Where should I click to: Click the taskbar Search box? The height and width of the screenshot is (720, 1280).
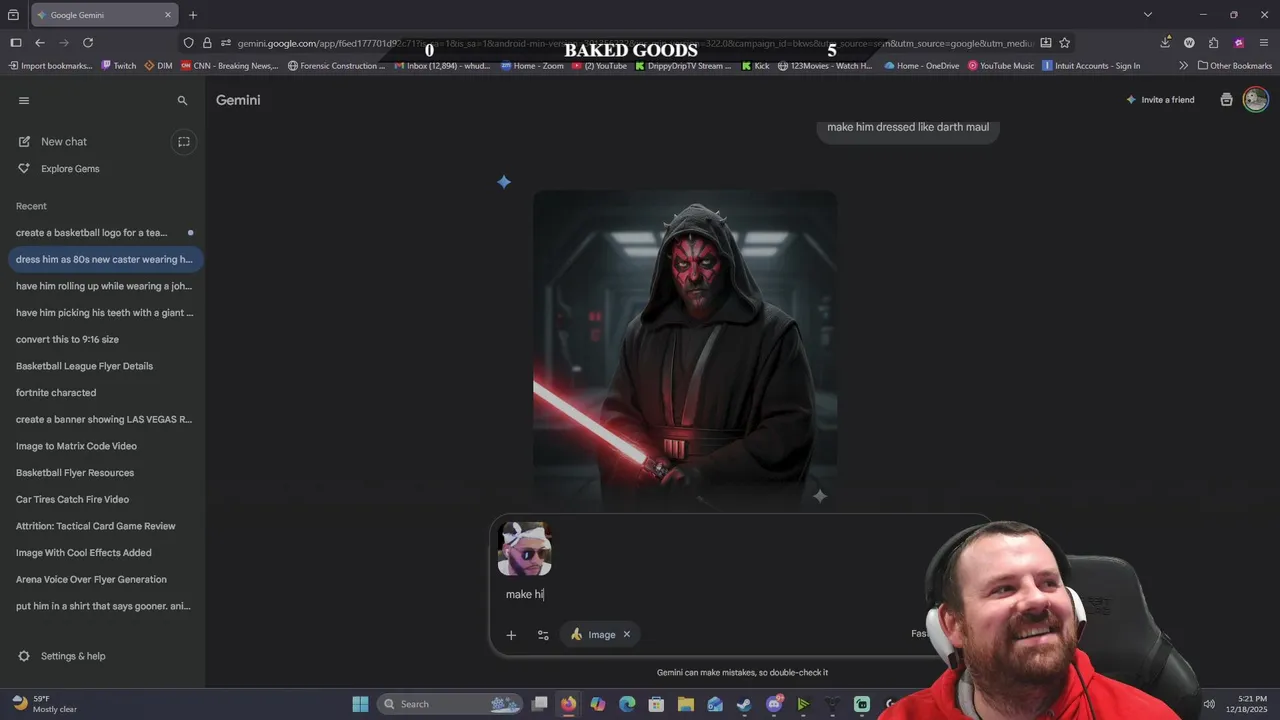click(450, 704)
